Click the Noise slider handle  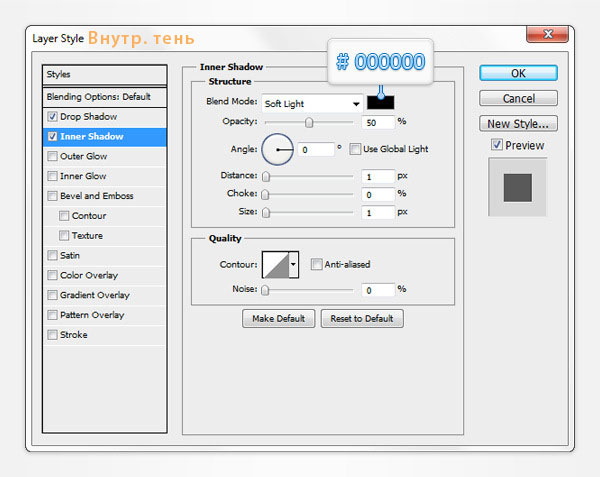(265, 290)
